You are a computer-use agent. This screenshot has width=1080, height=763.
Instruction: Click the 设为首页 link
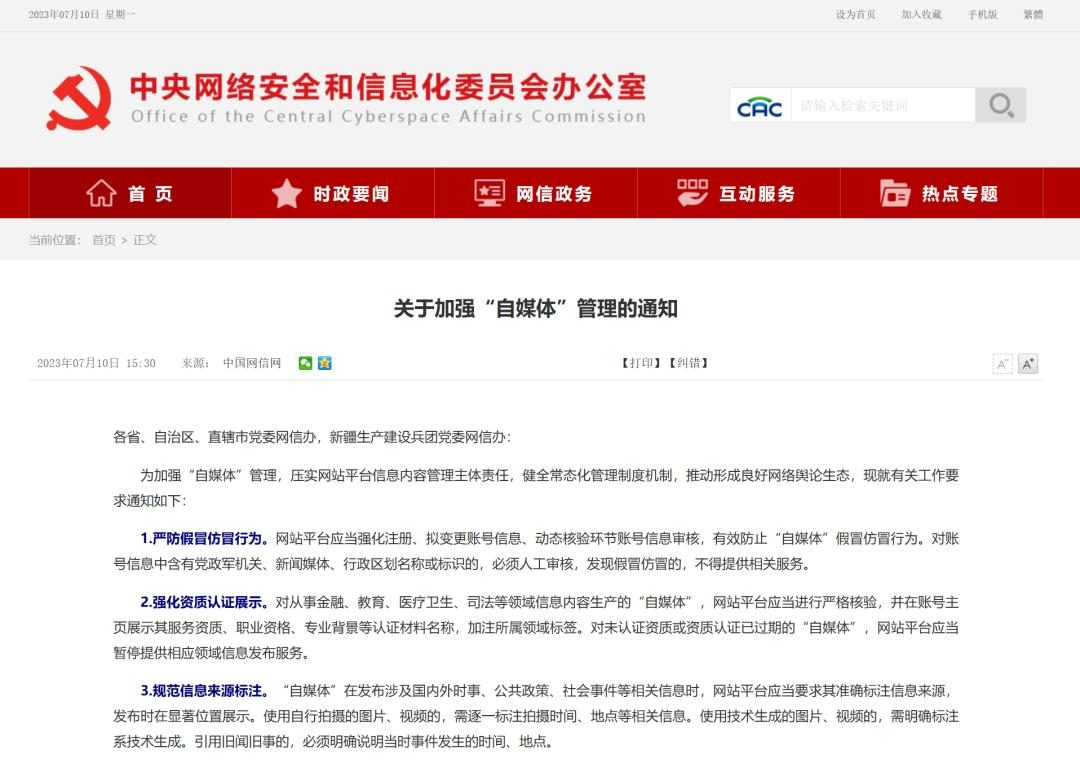coord(855,15)
